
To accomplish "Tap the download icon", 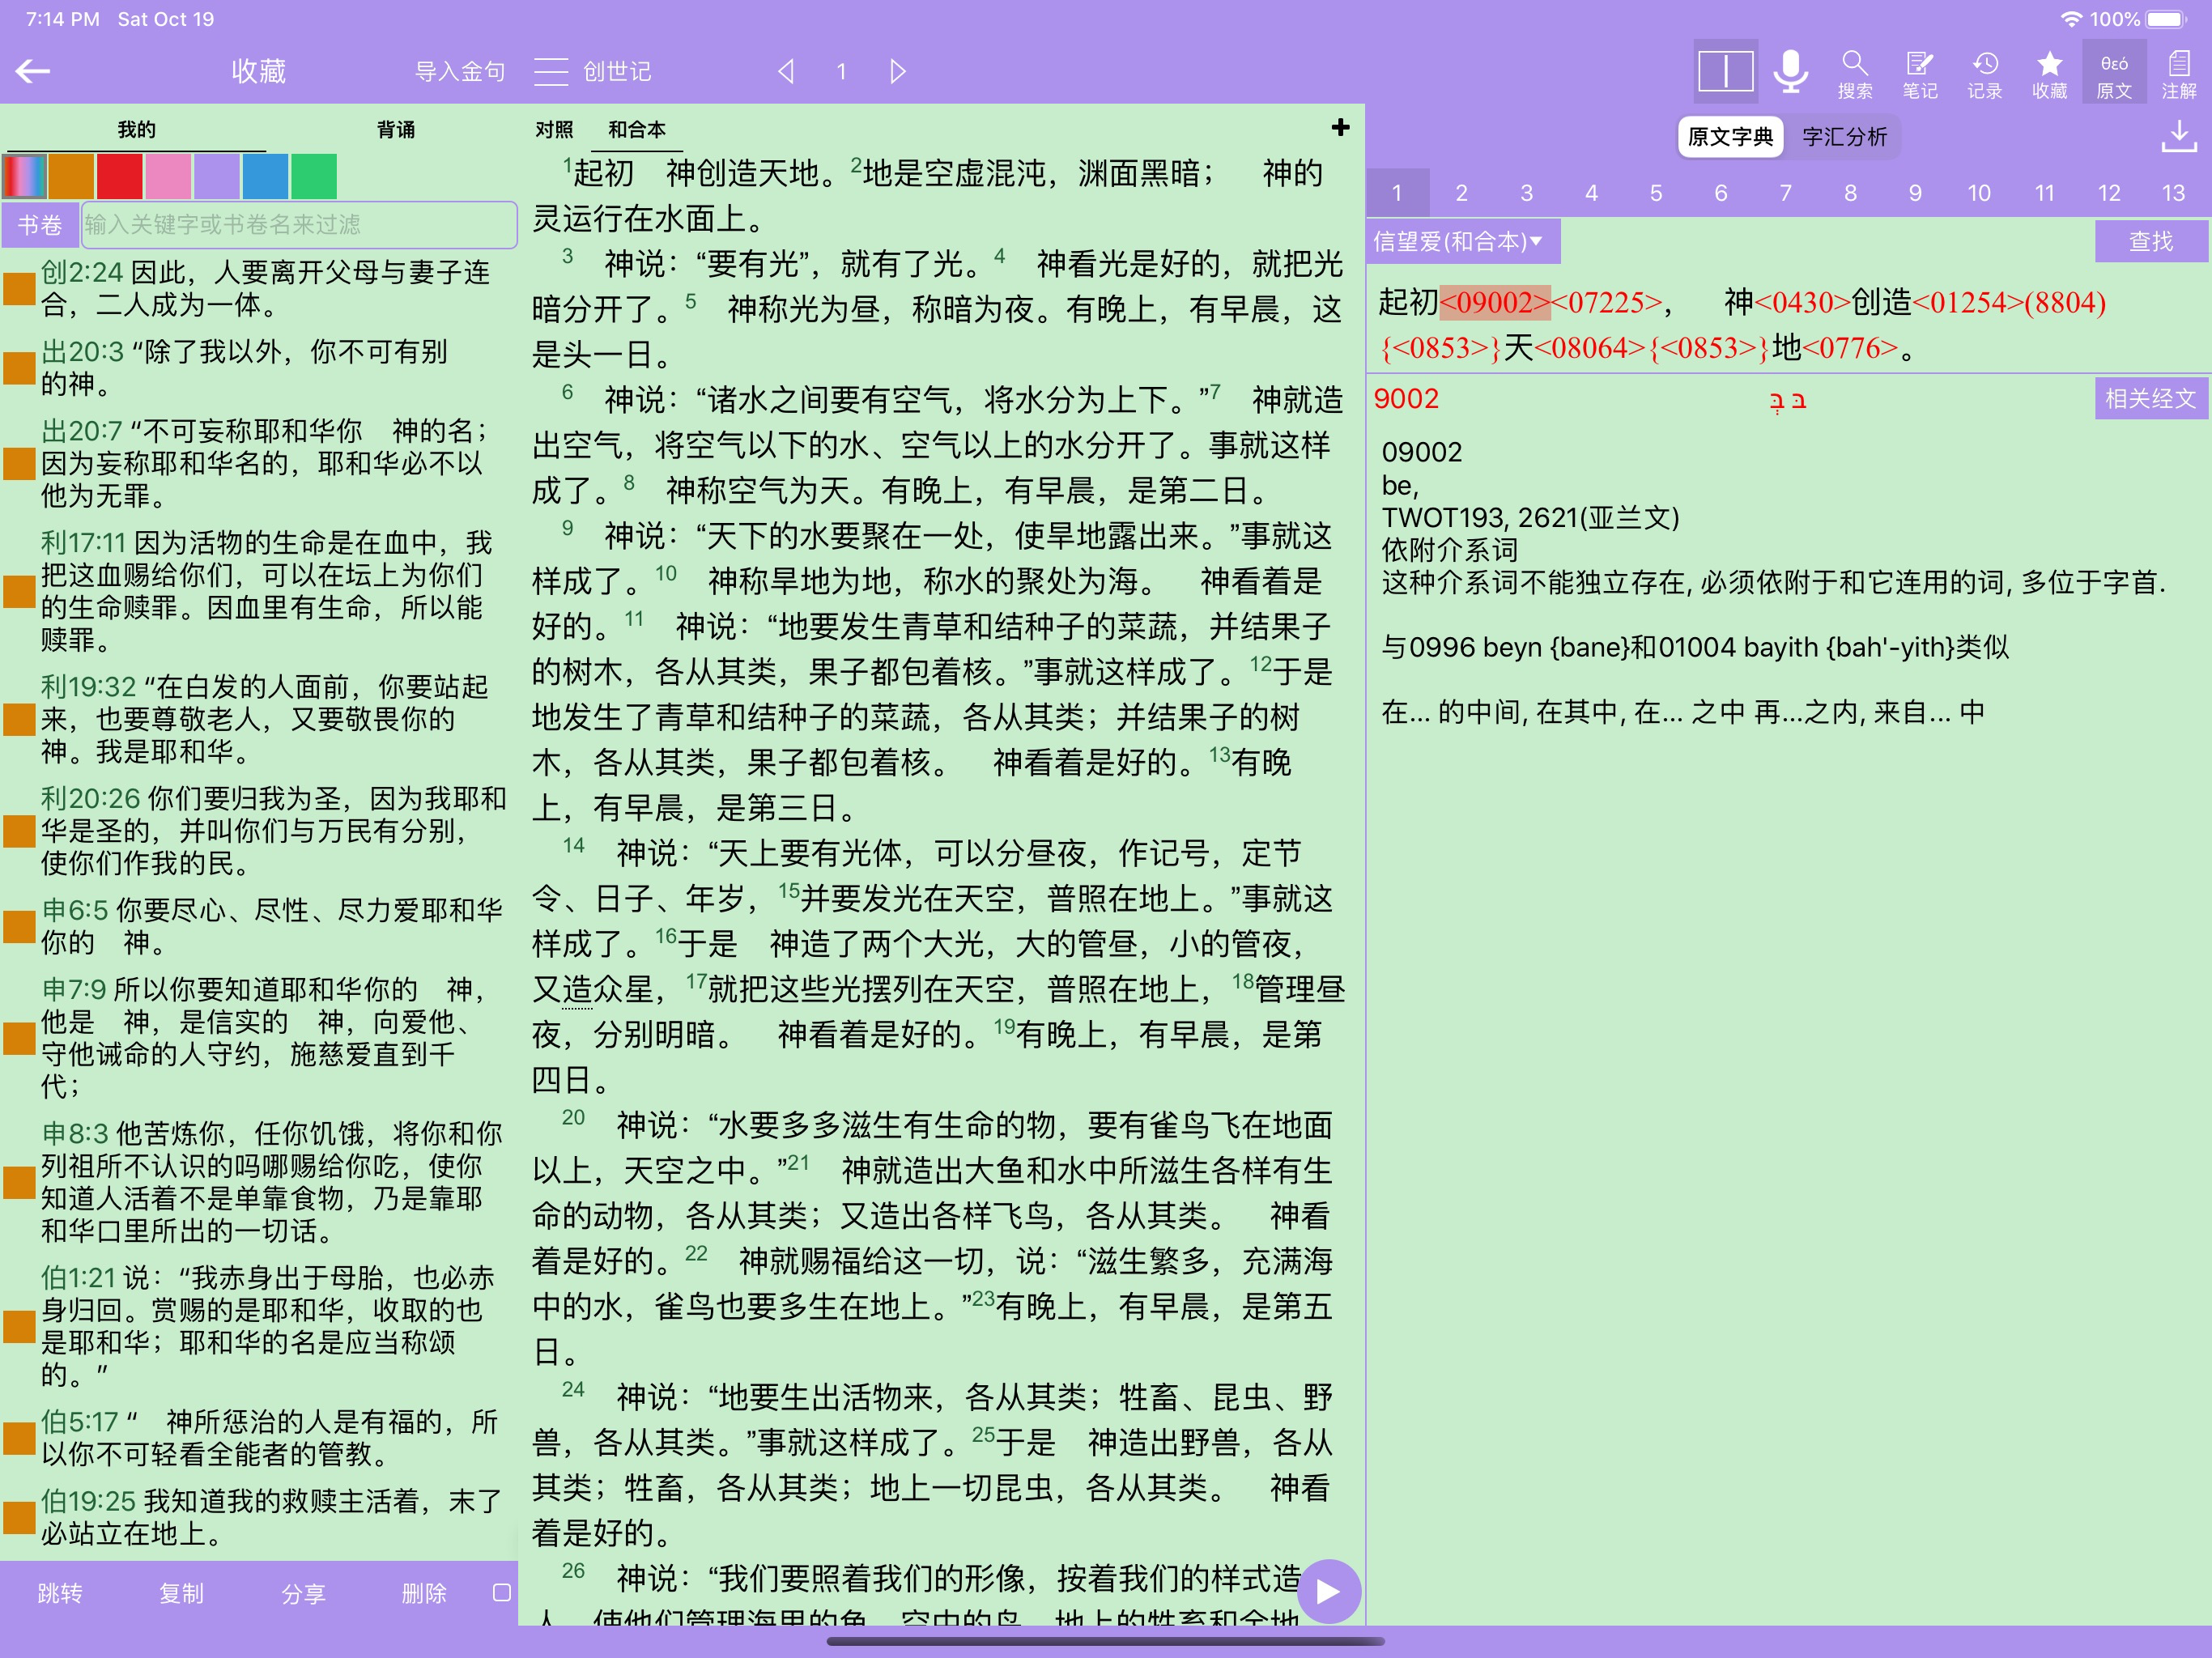I will [x=2180, y=137].
